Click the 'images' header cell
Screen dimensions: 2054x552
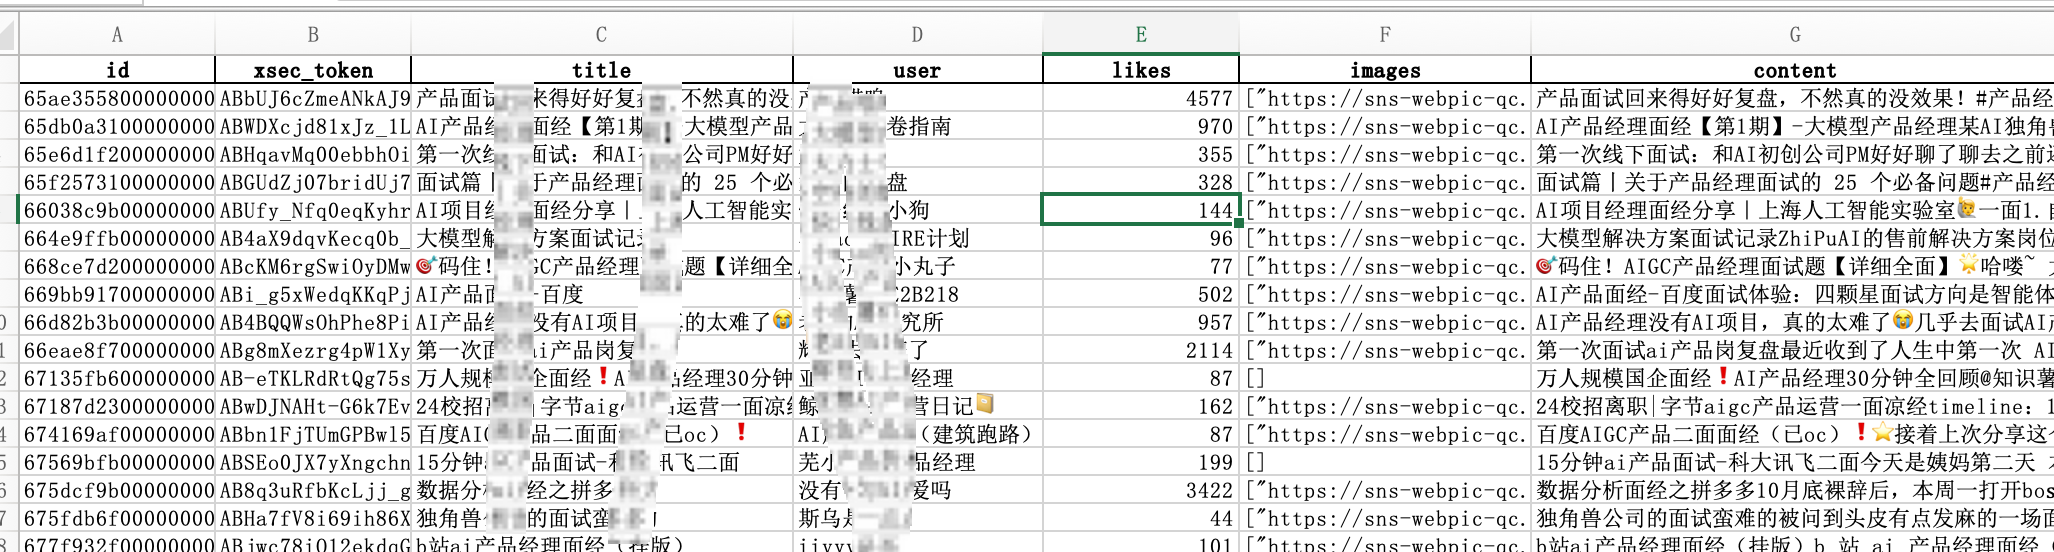coord(1385,70)
